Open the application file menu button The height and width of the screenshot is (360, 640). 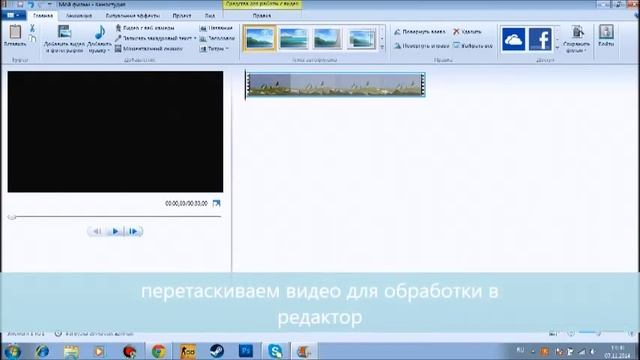13,16
